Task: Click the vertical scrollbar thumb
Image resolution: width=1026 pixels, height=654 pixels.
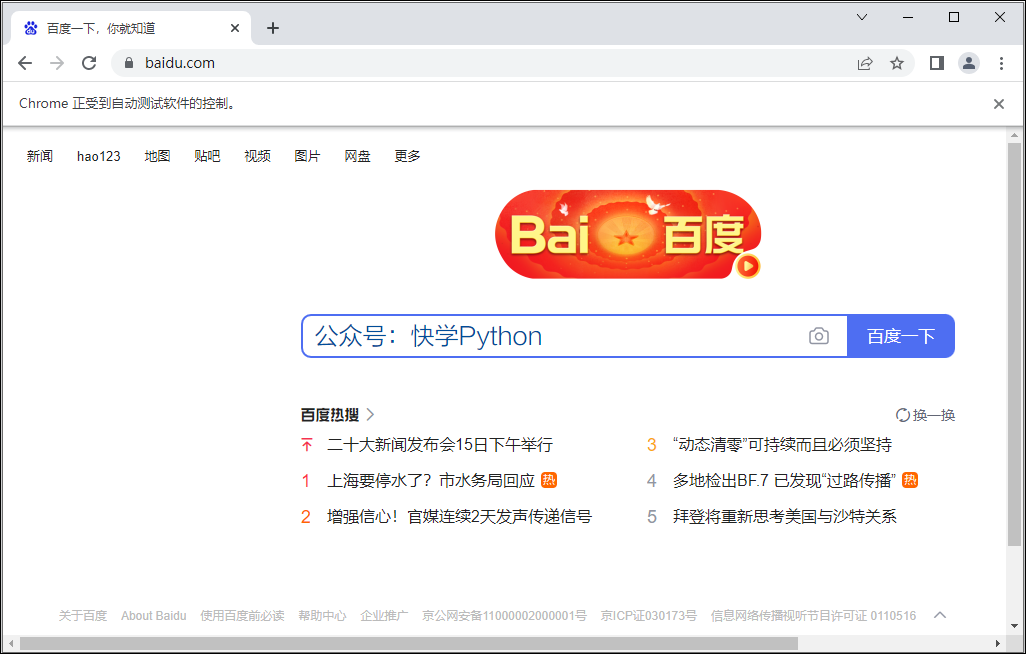Action: pos(1014,344)
